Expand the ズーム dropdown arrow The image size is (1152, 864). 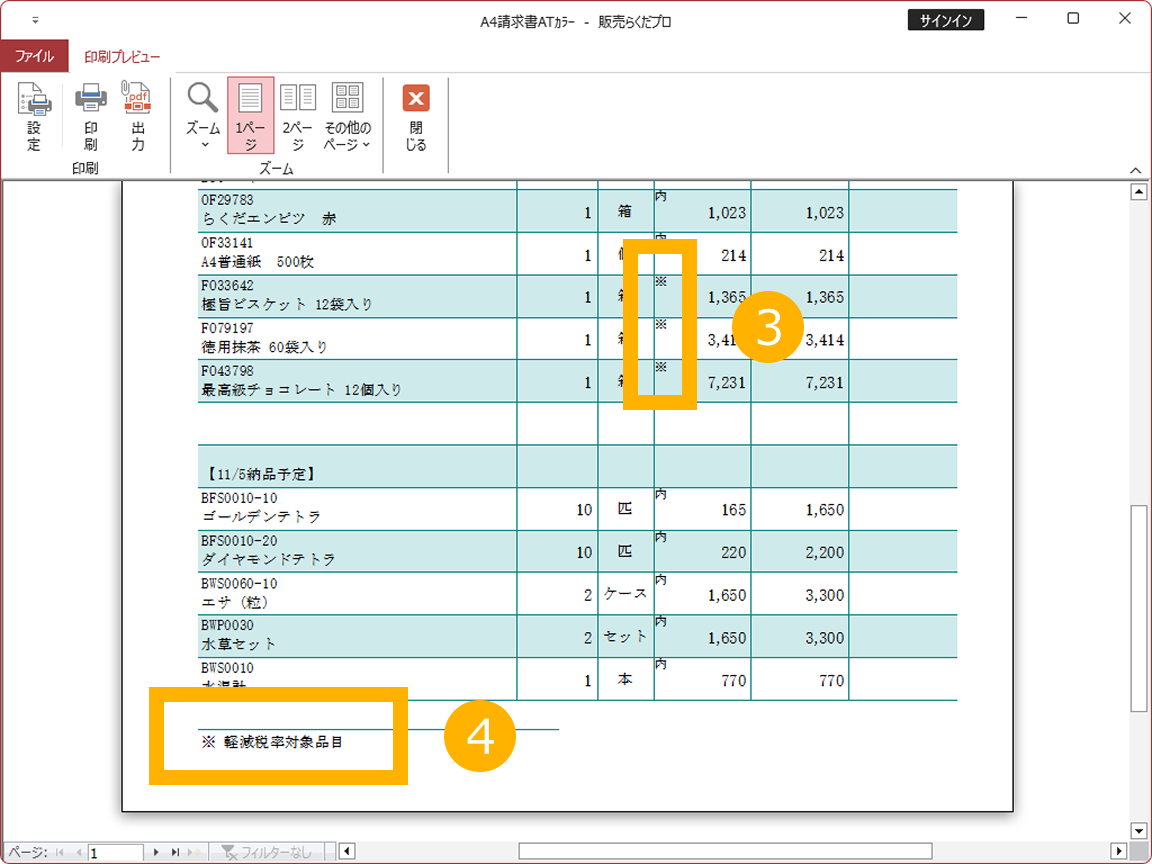[203, 145]
